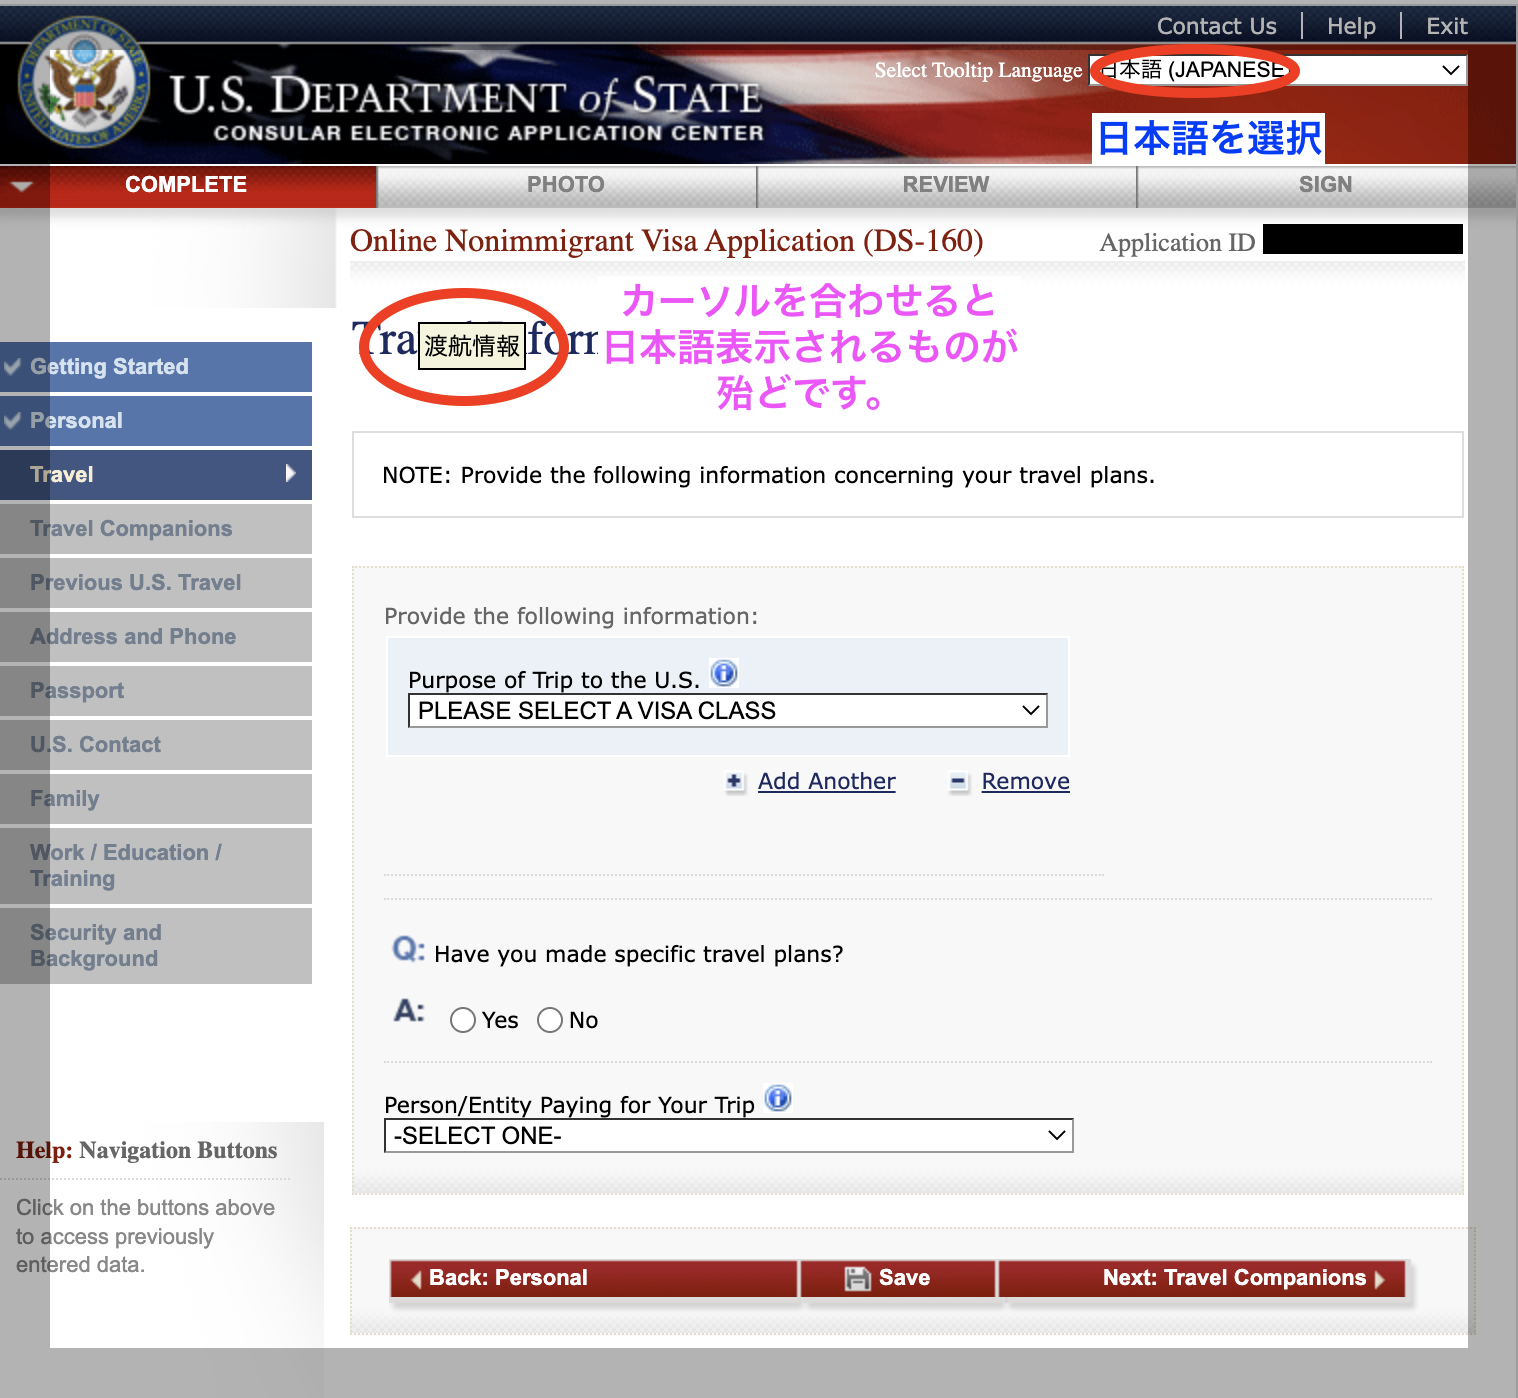Go to Family section
Viewport: 1518px width, 1398px height.
156,799
